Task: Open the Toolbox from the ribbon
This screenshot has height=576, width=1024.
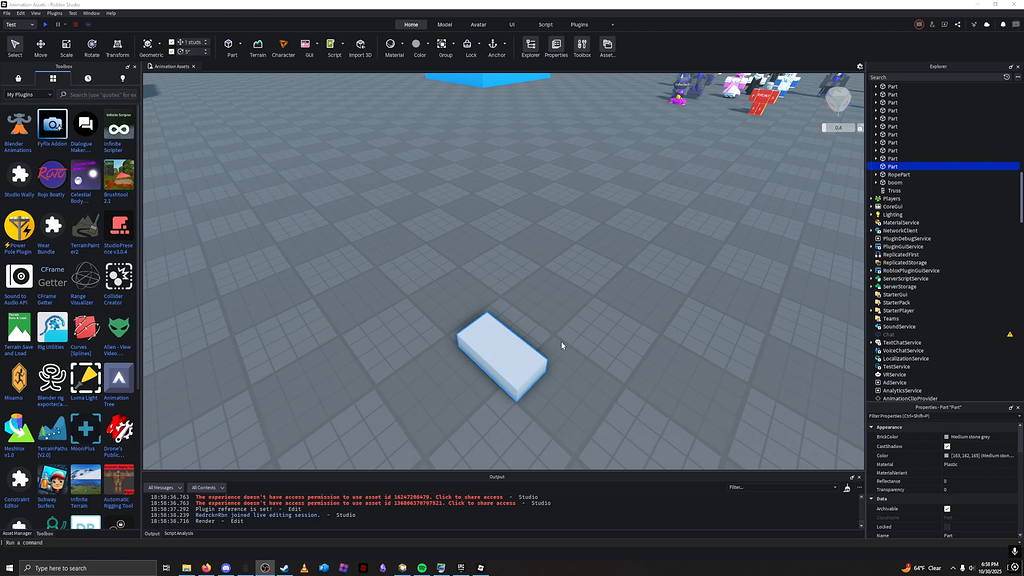Action: tap(582, 47)
